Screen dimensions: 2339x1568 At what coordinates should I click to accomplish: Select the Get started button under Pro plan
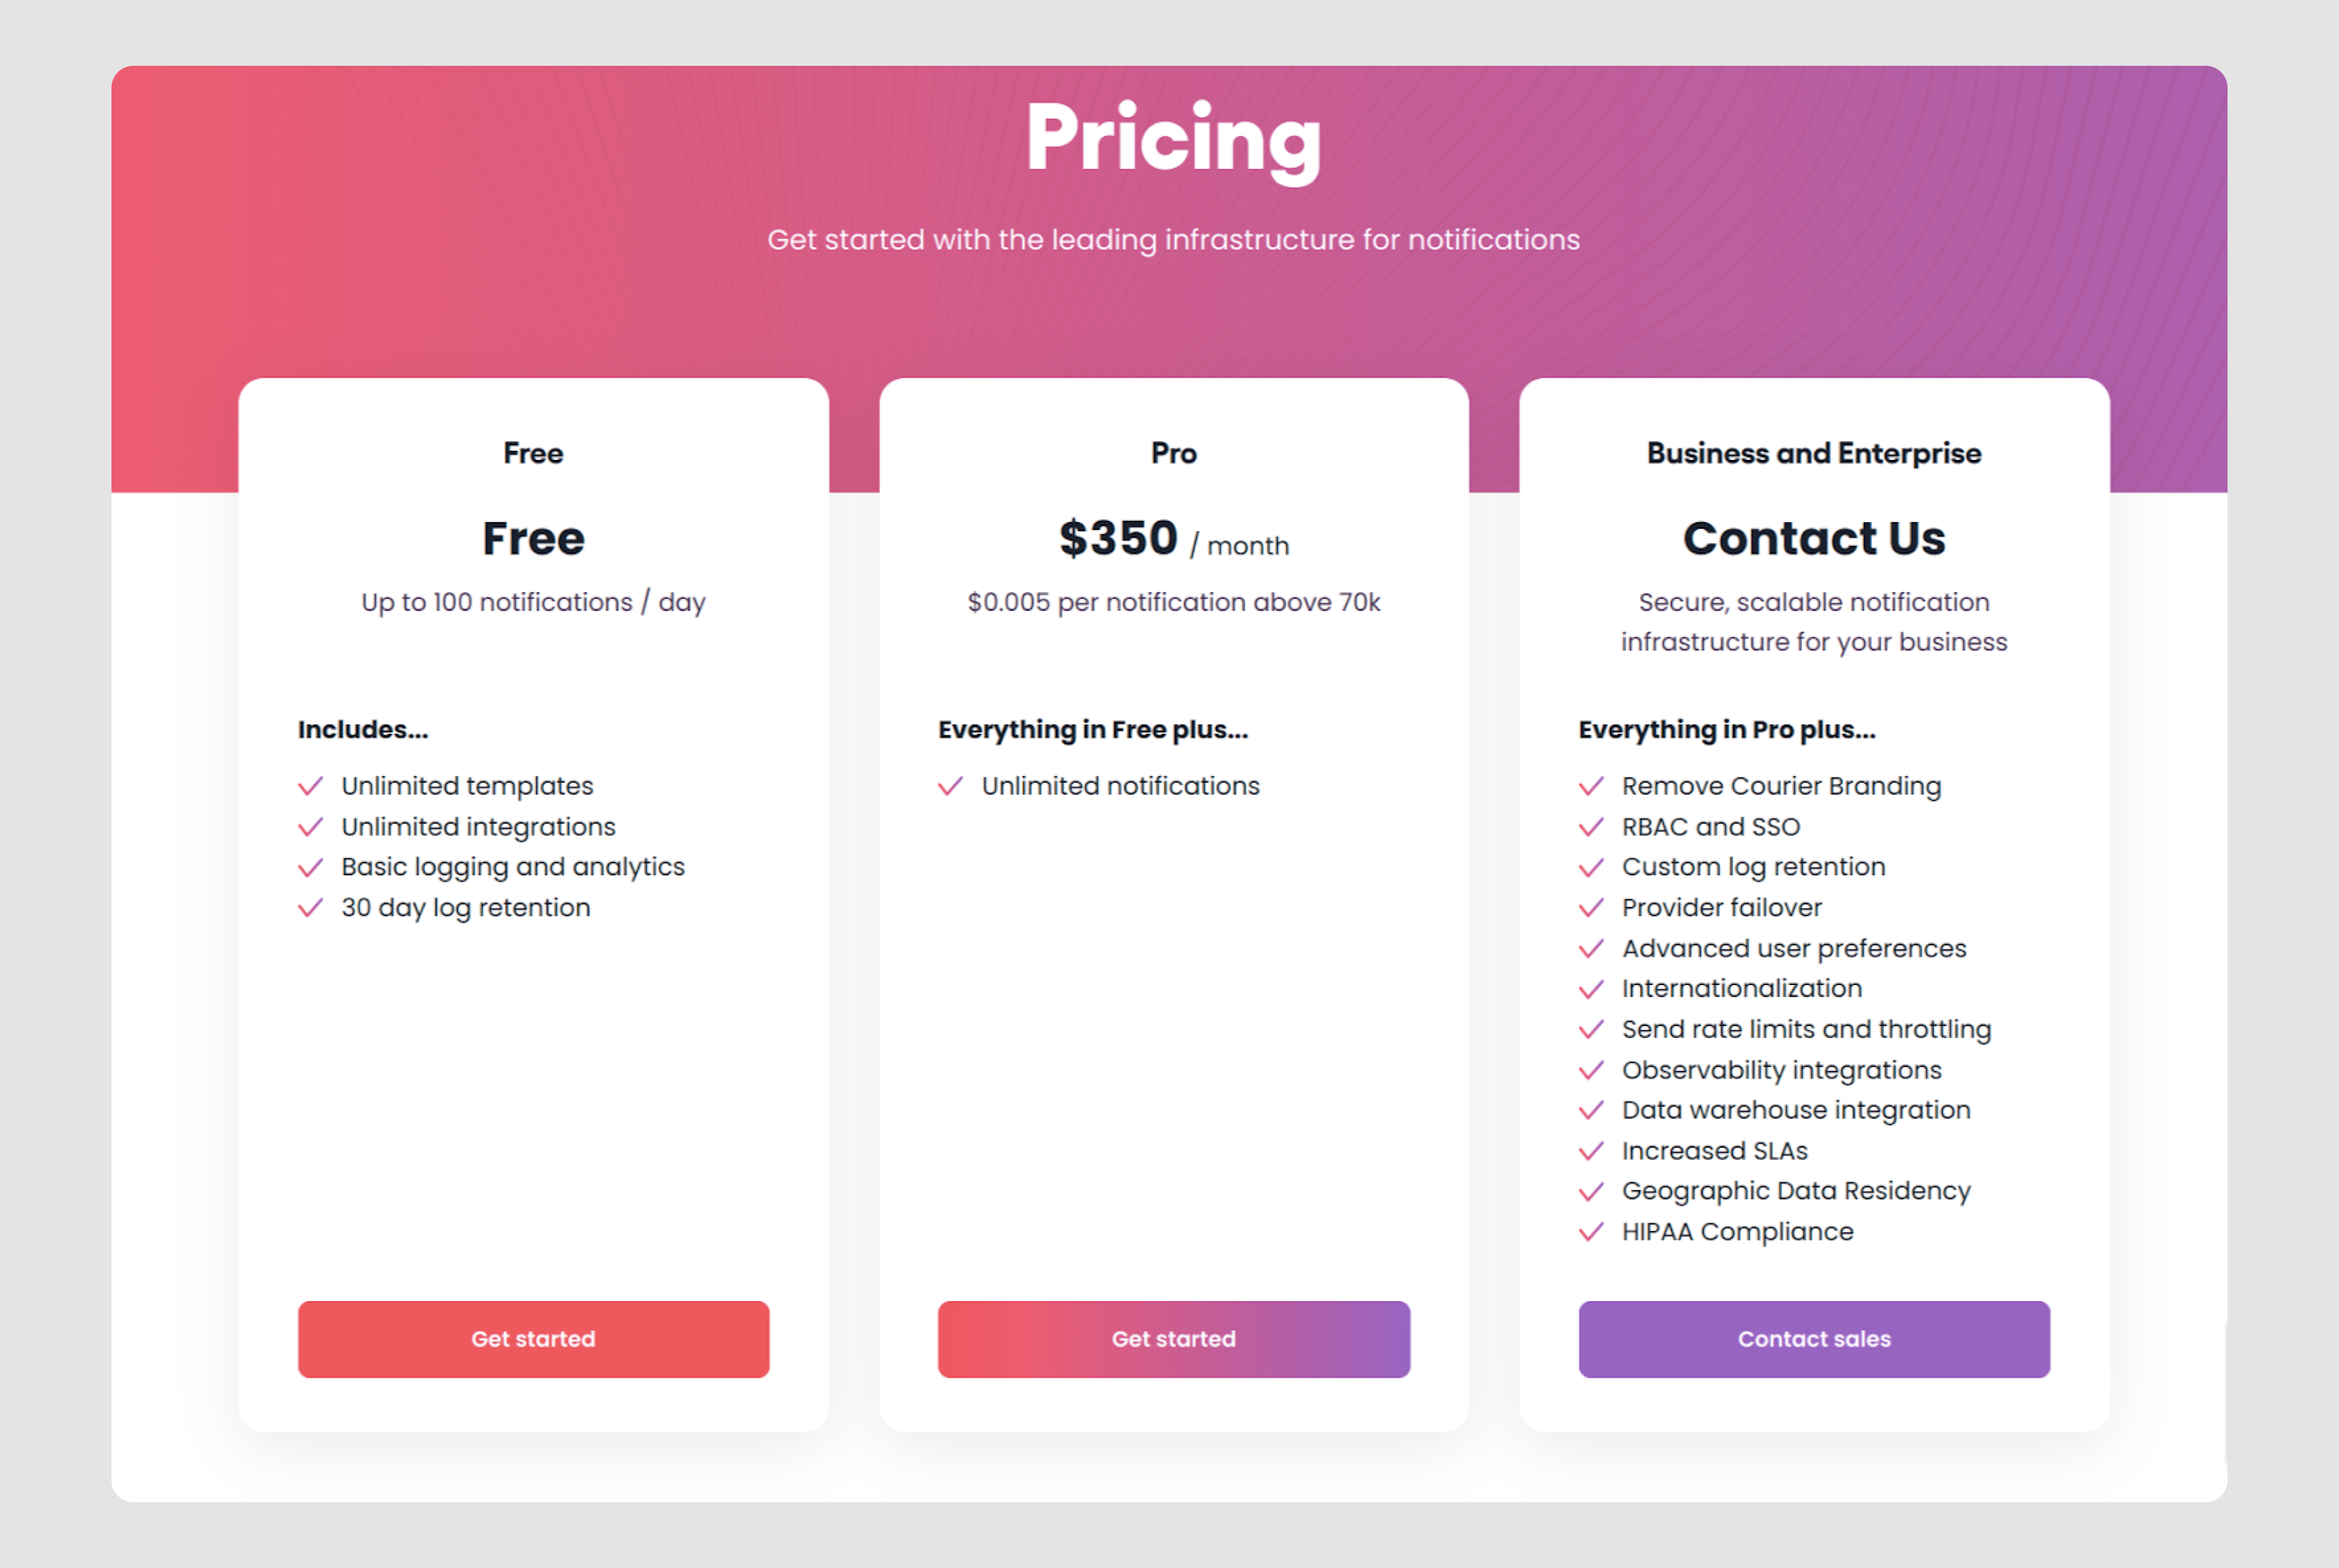[1174, 1339]
